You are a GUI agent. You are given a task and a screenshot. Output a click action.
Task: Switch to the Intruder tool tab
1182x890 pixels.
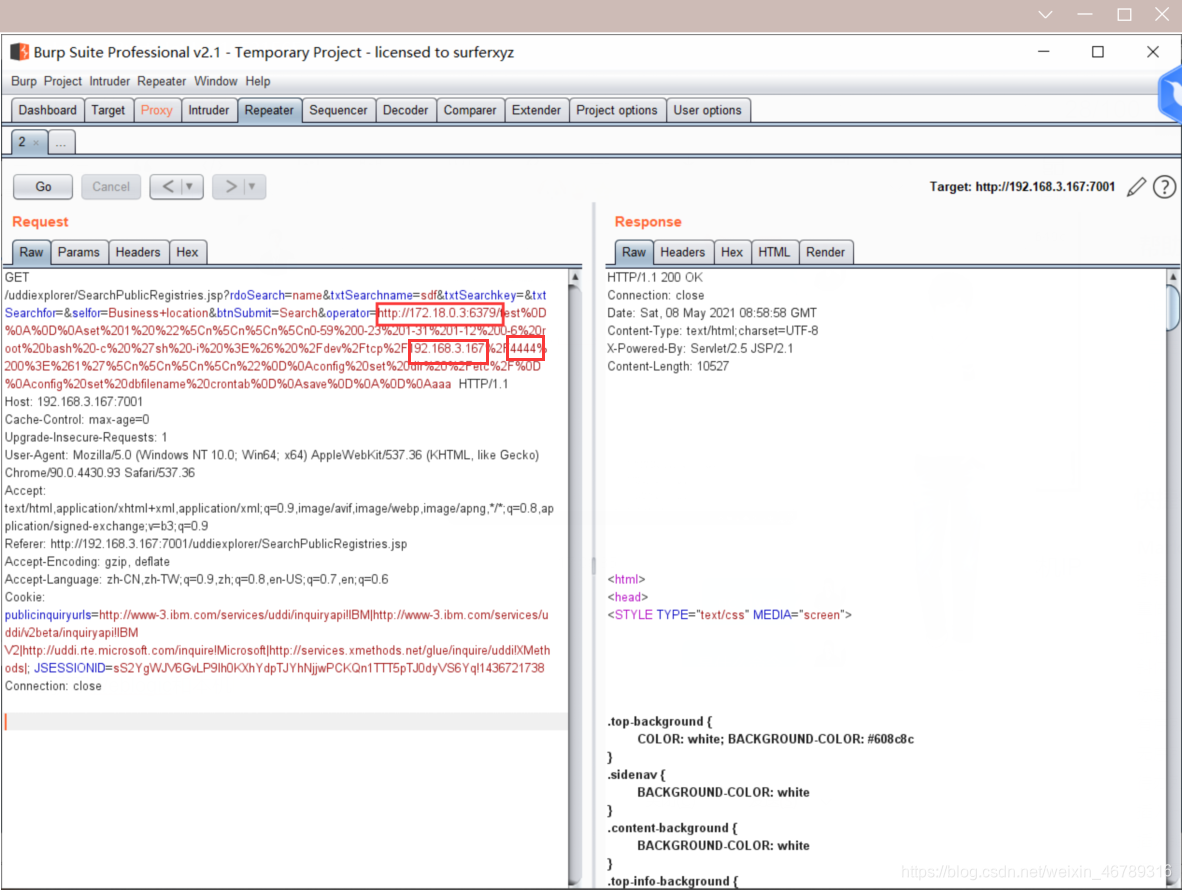(x=209, y=110)
